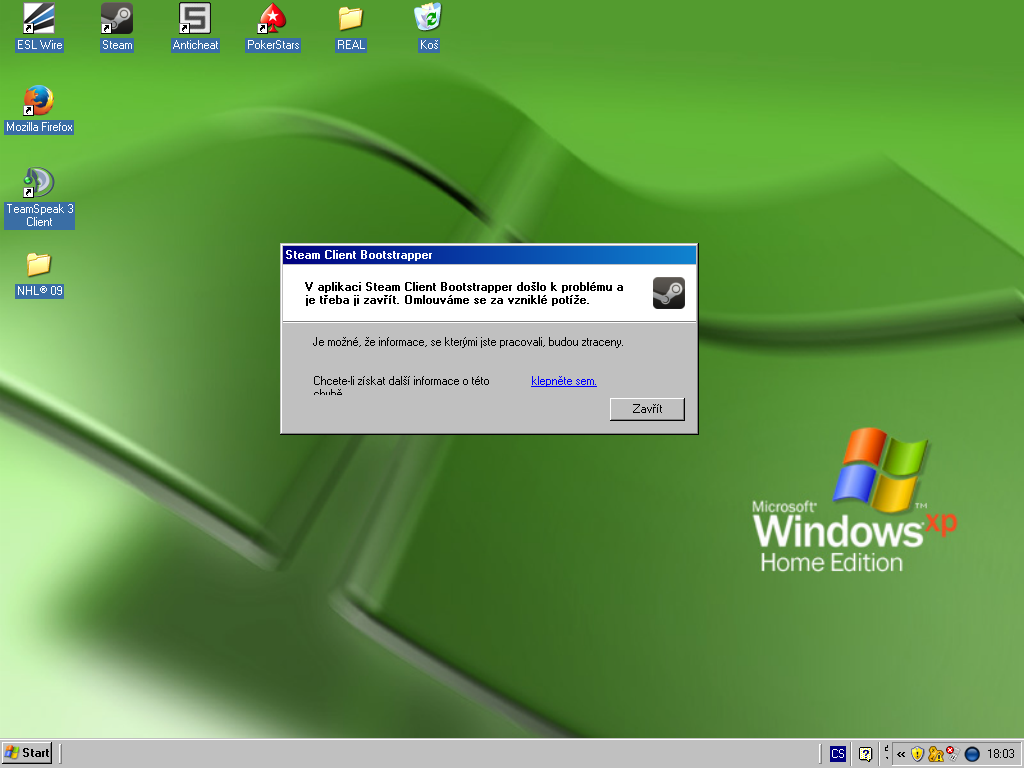
Task: Click the yellow security shield tray icon
Action: click(x=917, y=754)
